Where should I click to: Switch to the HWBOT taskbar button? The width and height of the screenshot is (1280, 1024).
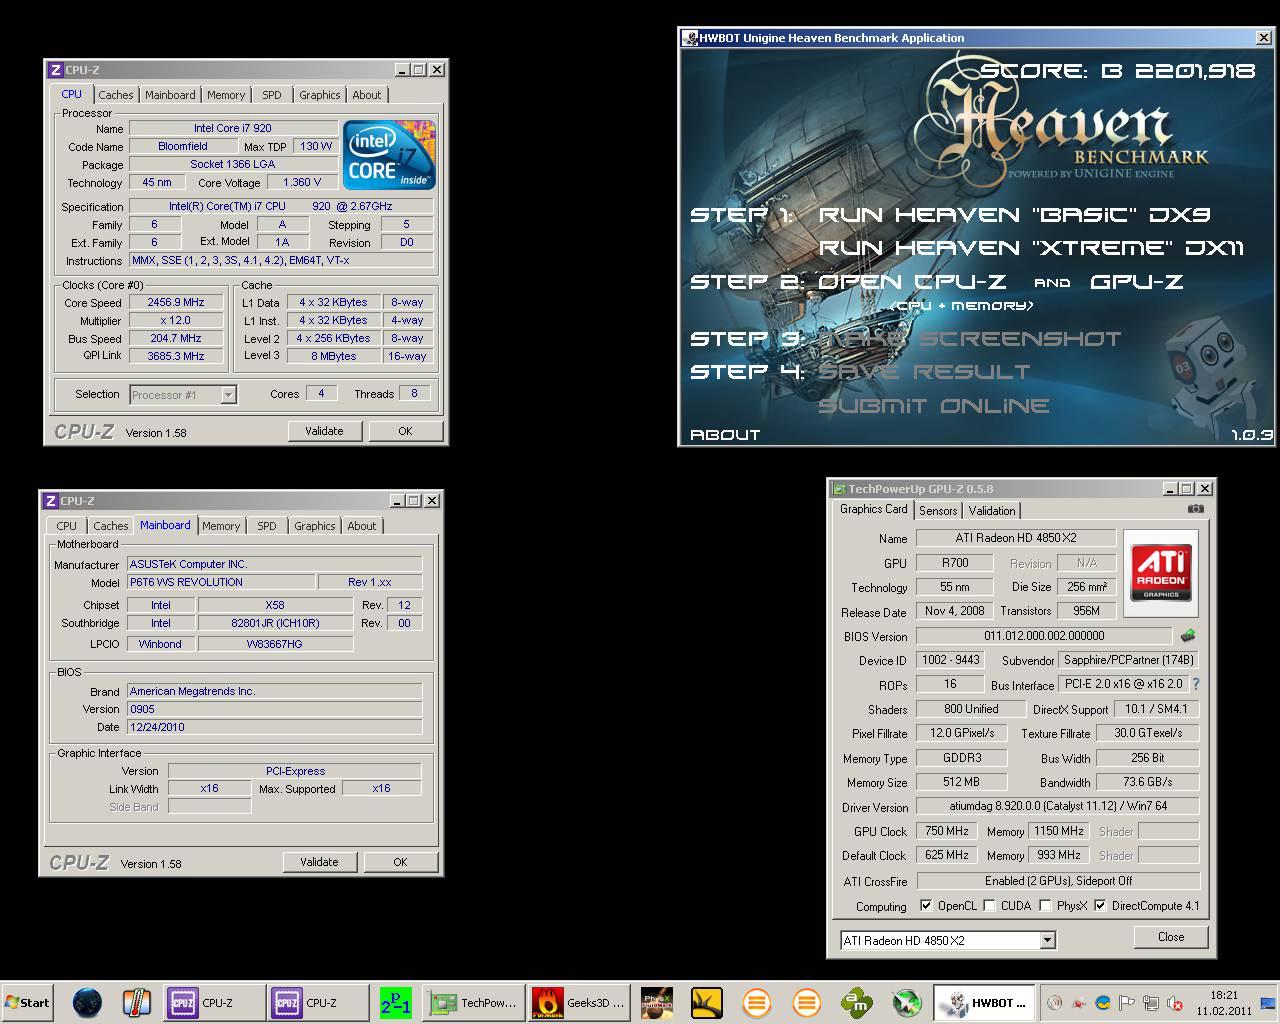tap(984, 1002)
